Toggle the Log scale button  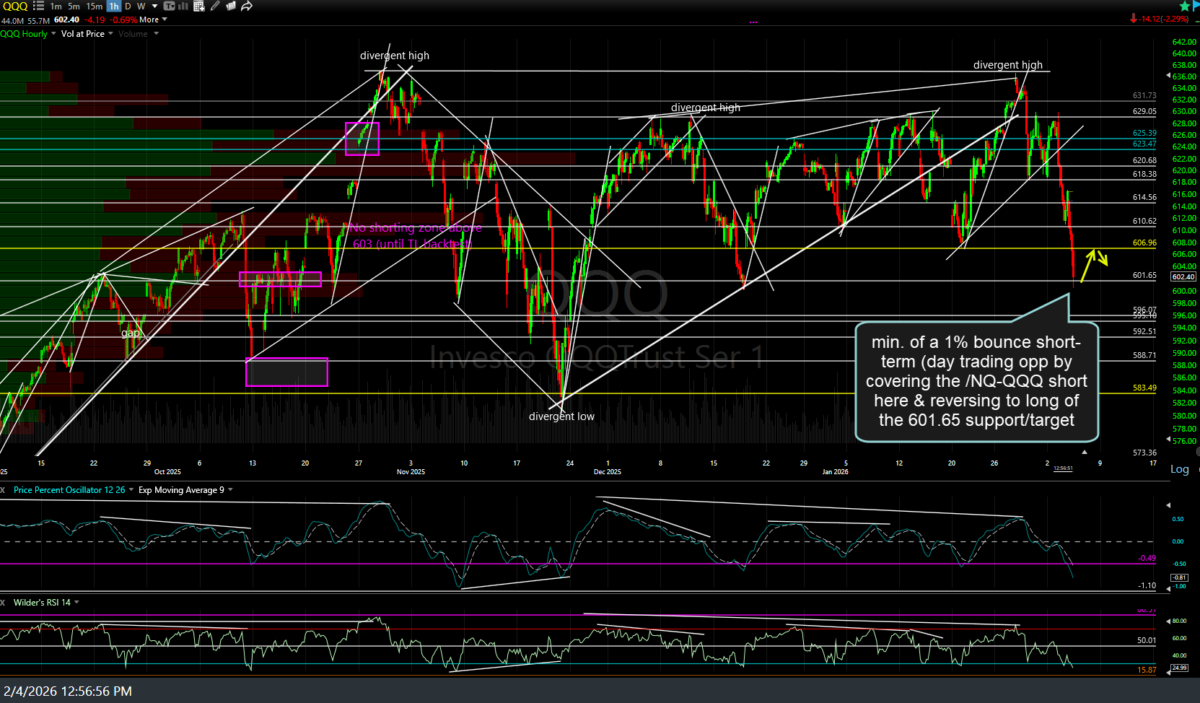coord(1180,469)
